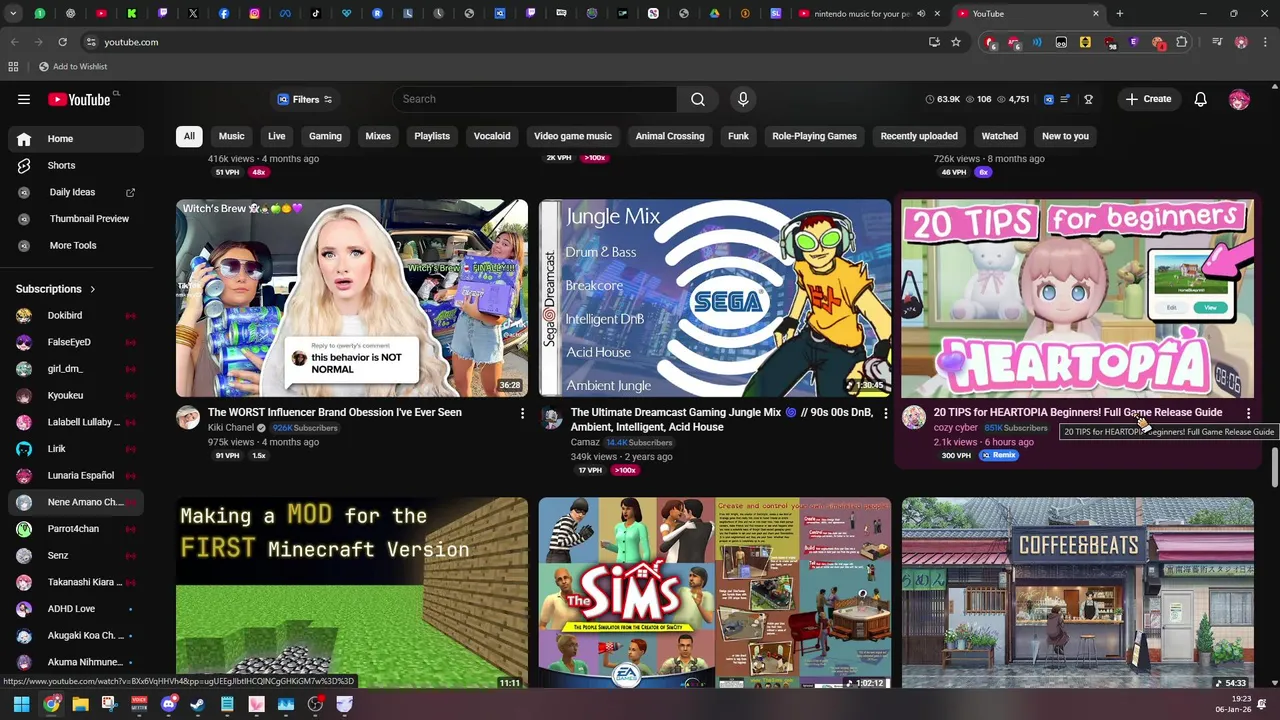Open Thumbnail Preview in sidebar
Image resolution: width=1280 pixels, height=720 pixels.
76,219
